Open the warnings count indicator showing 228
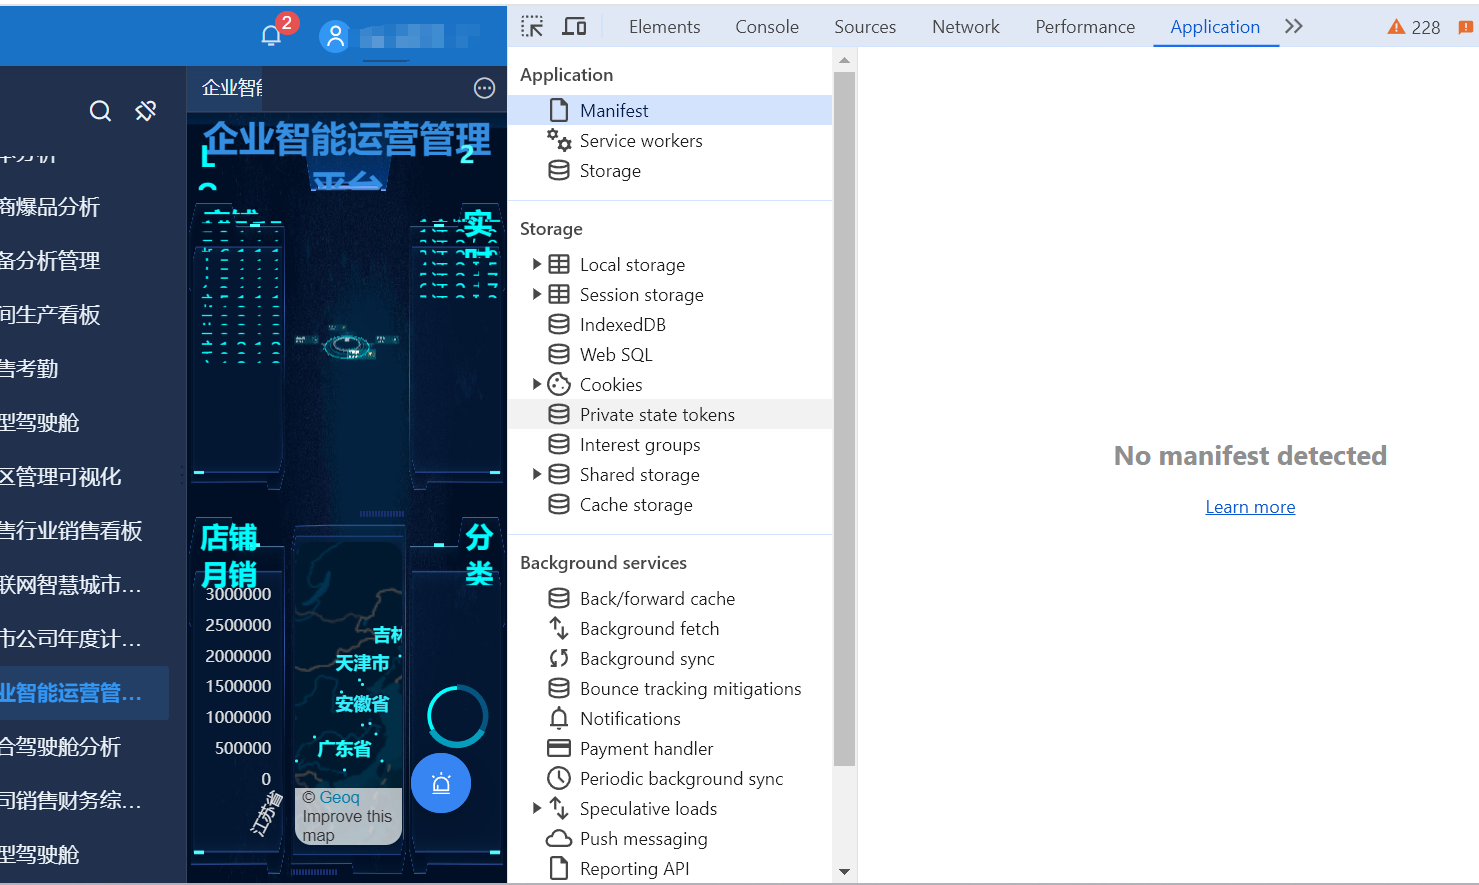 pyautogui.click(x=1414, y=27)
